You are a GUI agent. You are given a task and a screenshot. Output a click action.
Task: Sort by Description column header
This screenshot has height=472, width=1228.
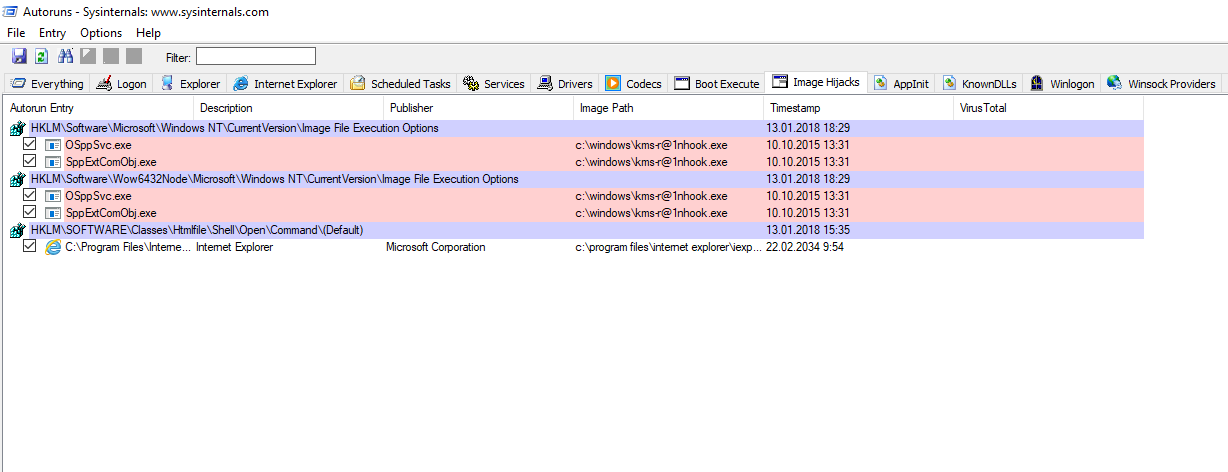click(x=289, y=108)
